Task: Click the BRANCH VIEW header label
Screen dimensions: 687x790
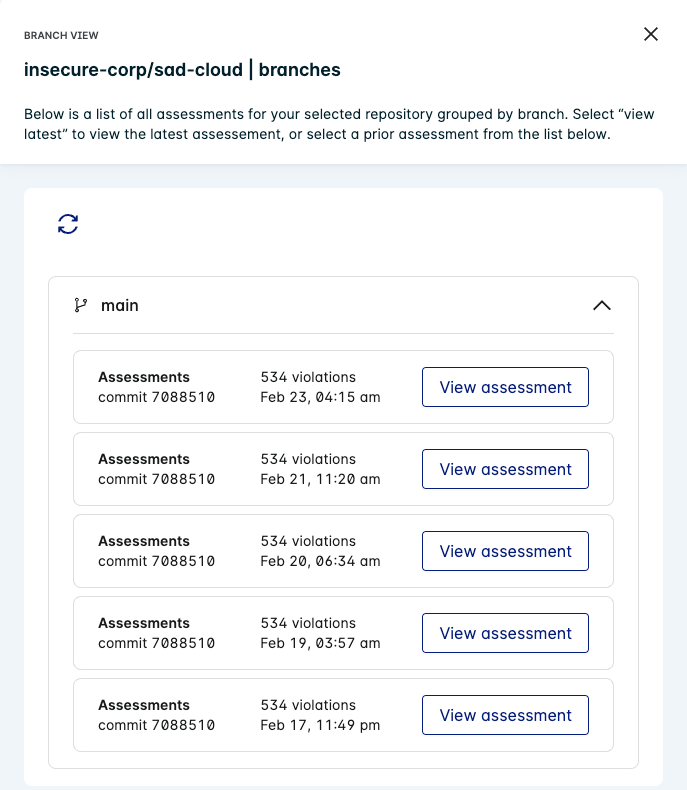Action: coord(61,35)
